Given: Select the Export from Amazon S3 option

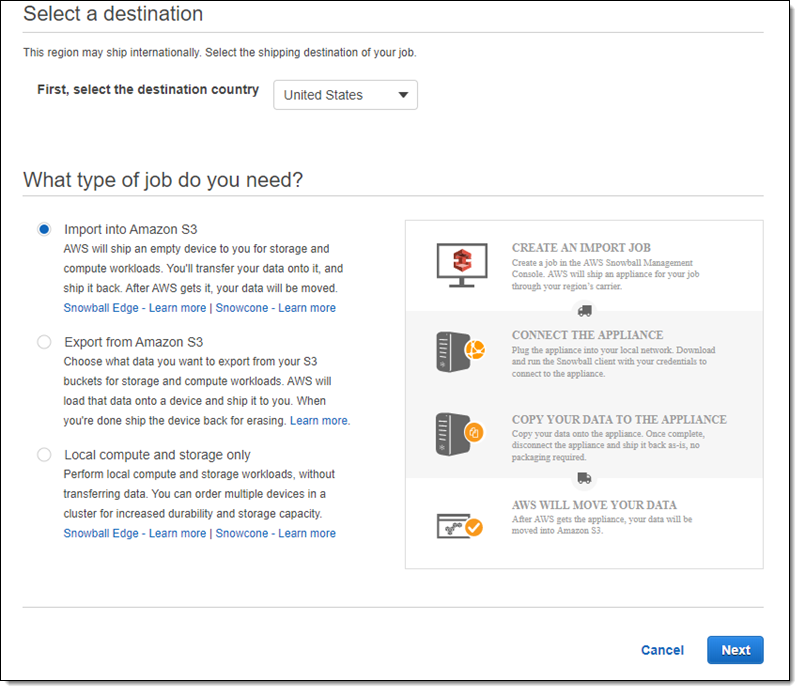Looking at the screenshot, I should (44, 342).
